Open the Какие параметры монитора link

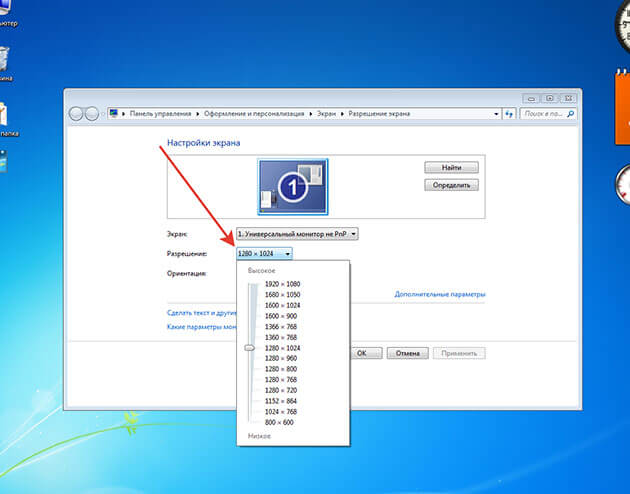(202, 327)
